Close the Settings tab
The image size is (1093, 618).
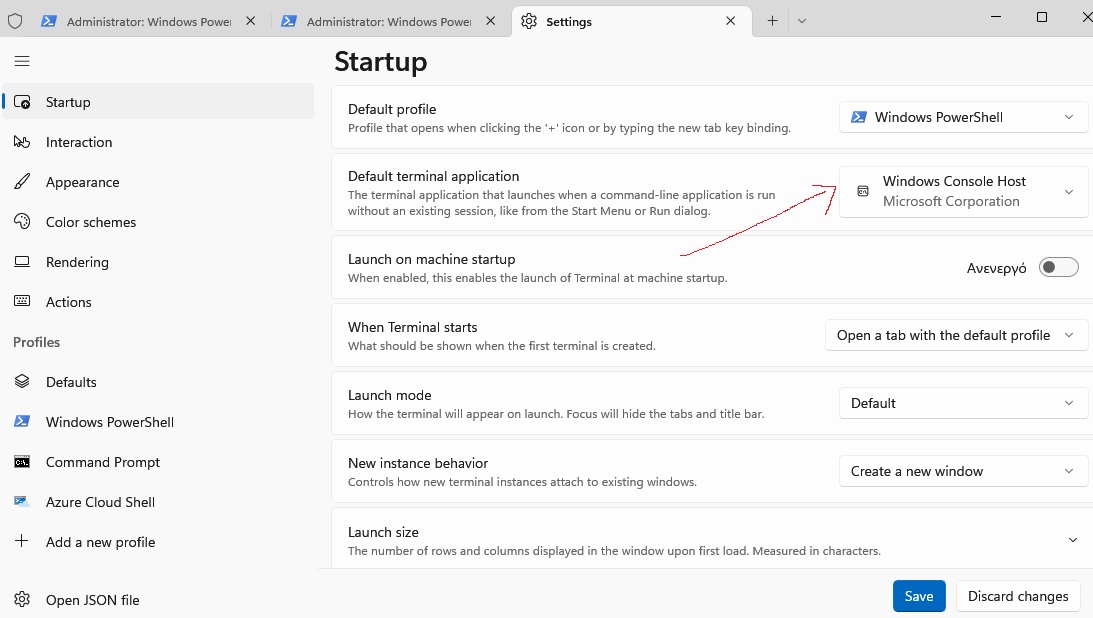pos(731,21)
